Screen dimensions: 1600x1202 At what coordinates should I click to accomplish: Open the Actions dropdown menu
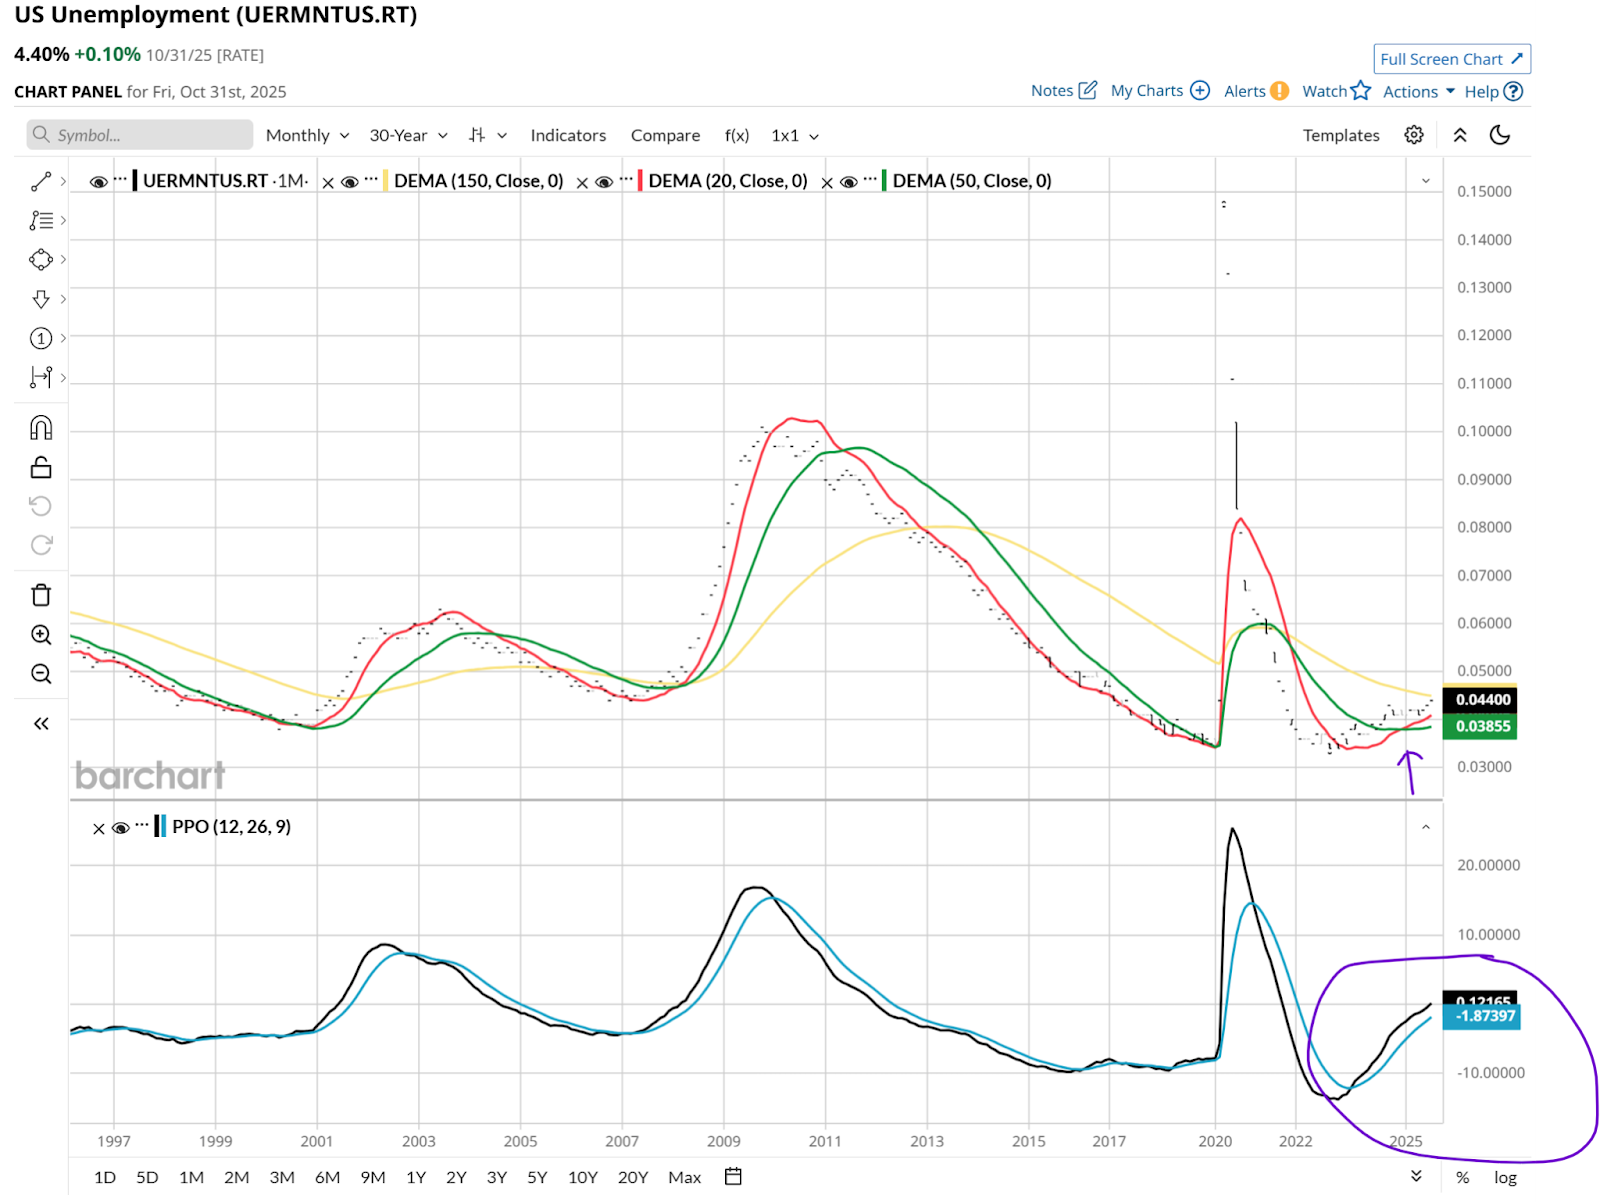tap(1418, 92)
